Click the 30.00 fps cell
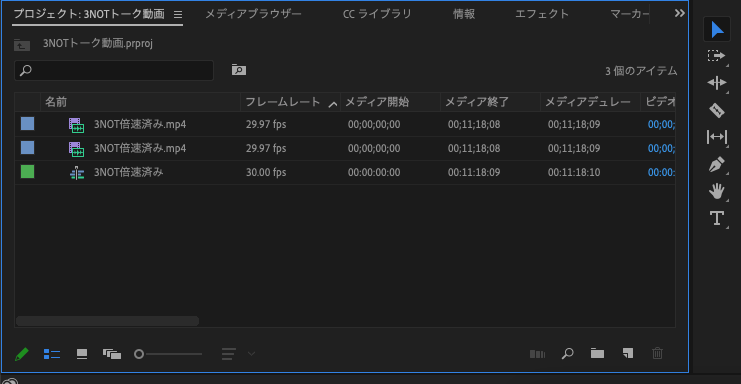741x384 pixels. coord(266,172)
